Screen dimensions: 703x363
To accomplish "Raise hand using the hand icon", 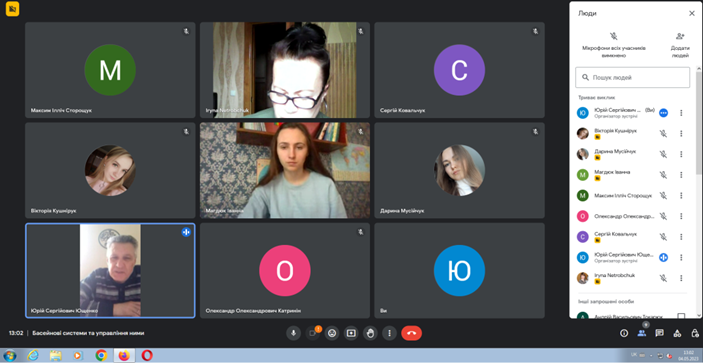I will pos(370,333).
